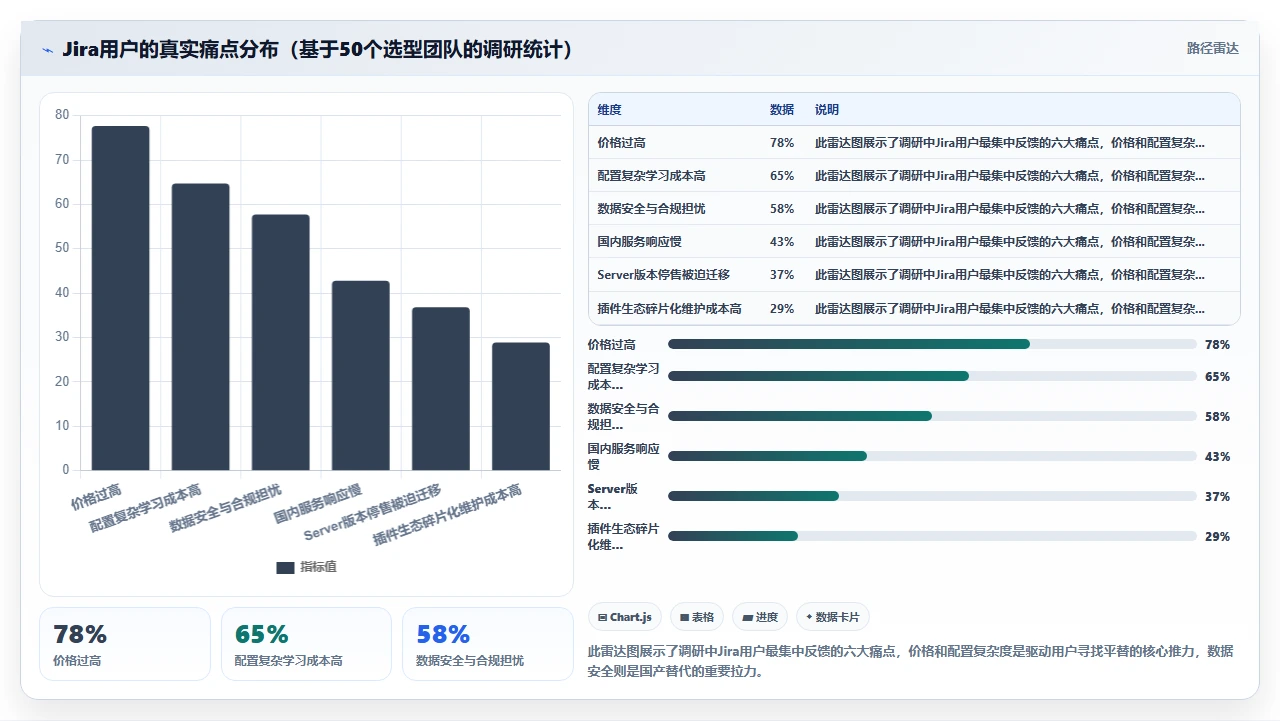Screen dimensions: 1280x721
Task: Select the 价格过高 table row cell
Action: [621, 143]
